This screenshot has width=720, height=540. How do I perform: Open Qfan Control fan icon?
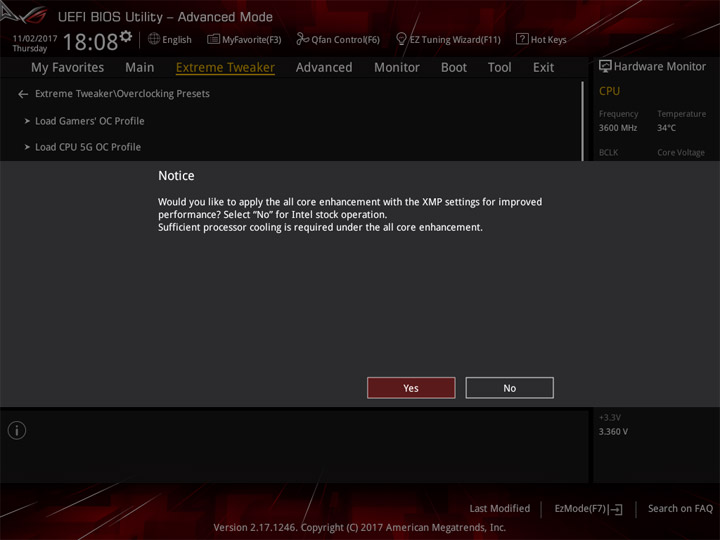pyautogui.click(x=302, y=39)
